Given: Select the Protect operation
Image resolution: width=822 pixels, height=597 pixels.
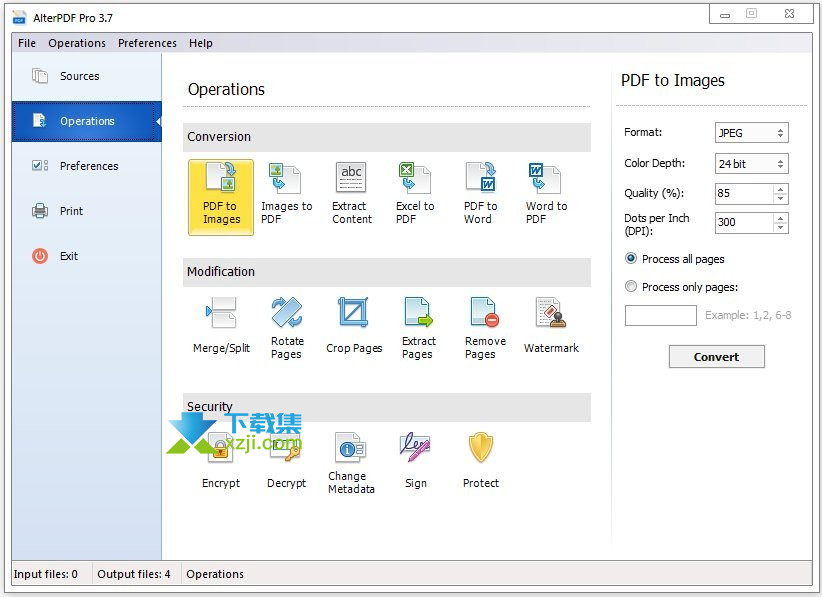Looking at the screenshot, I should (x=481, y=461).
